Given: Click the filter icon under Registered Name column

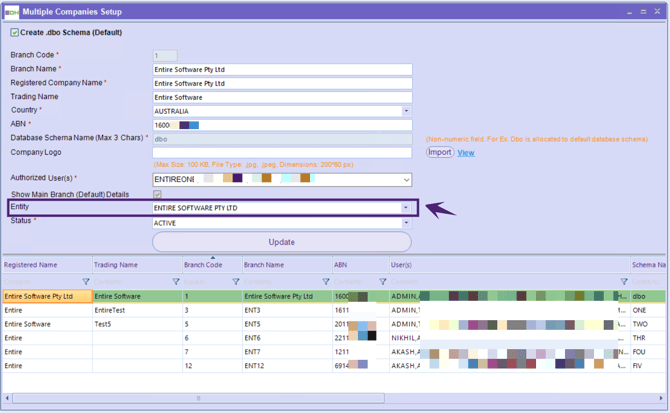Looking at the screenshot, I should (x=86, y=281).
